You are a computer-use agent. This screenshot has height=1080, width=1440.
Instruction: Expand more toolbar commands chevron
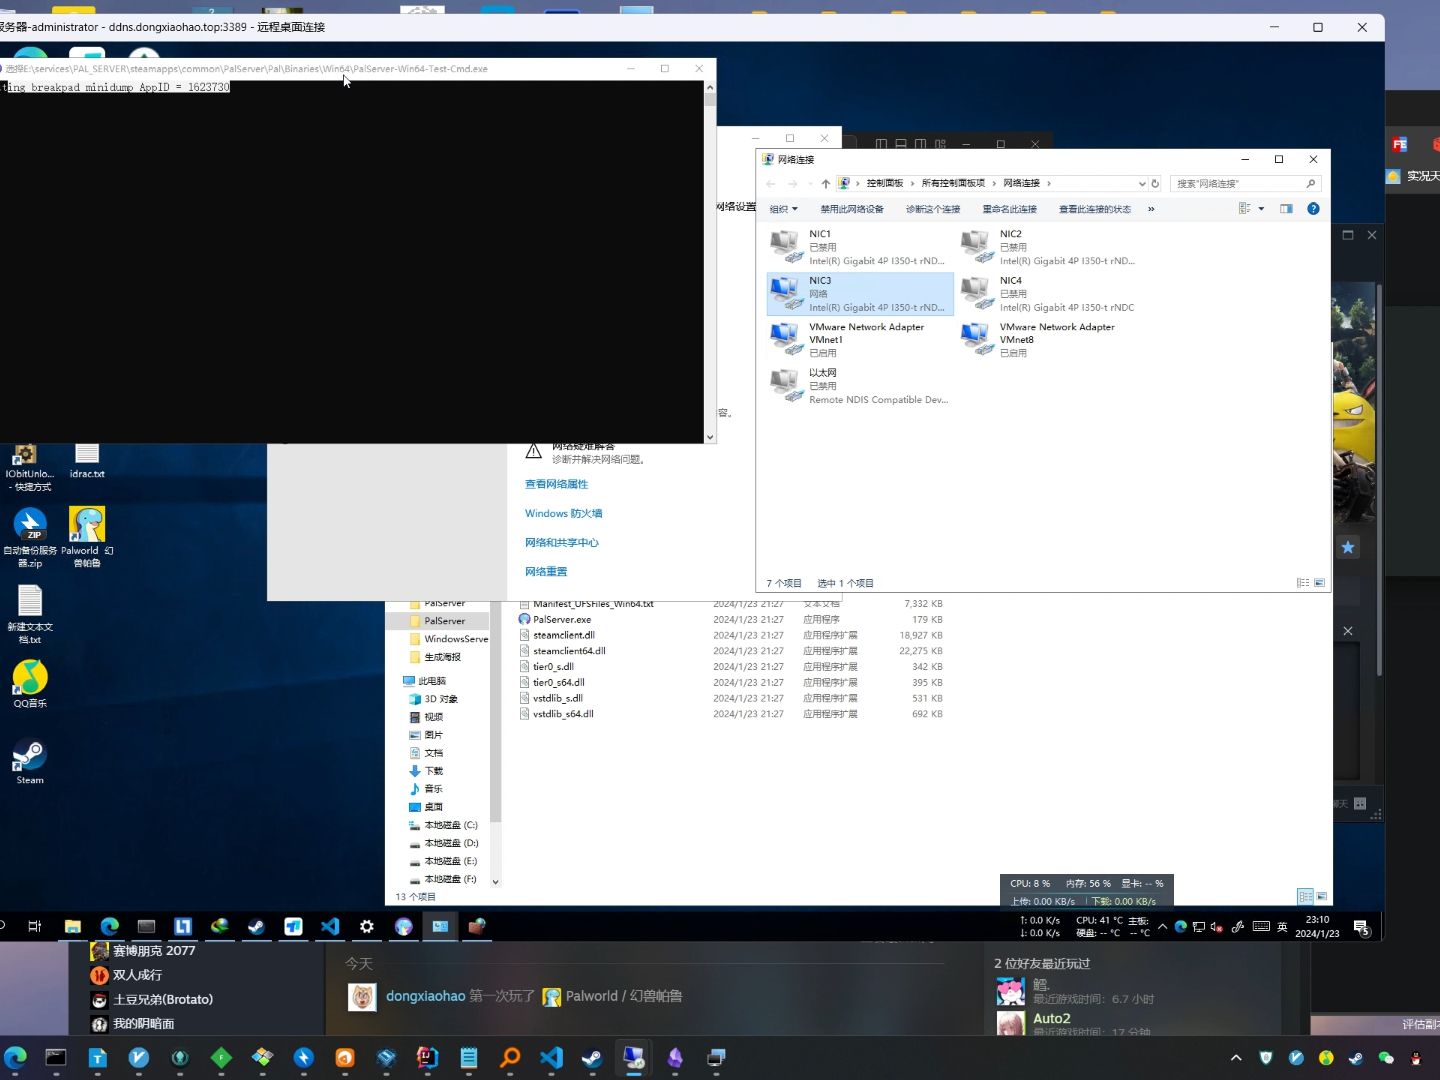click(x=1151, y=209)
